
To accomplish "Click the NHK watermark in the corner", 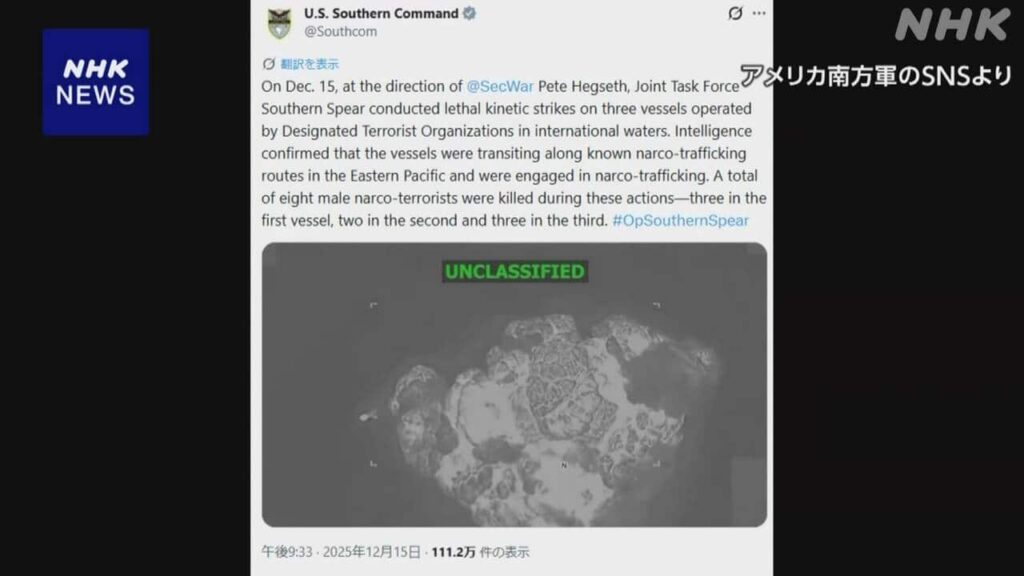I will coord(953,25).
